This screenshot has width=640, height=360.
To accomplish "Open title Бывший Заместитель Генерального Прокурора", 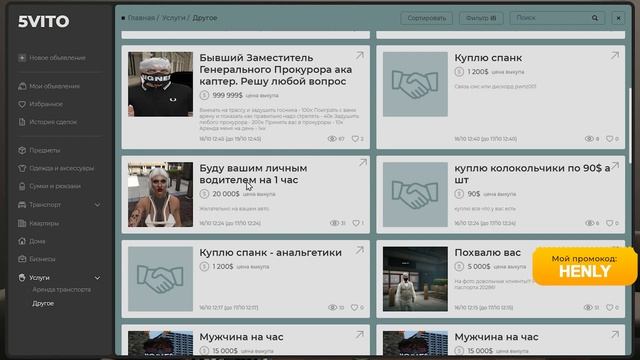I will click(x=276, y=69).
